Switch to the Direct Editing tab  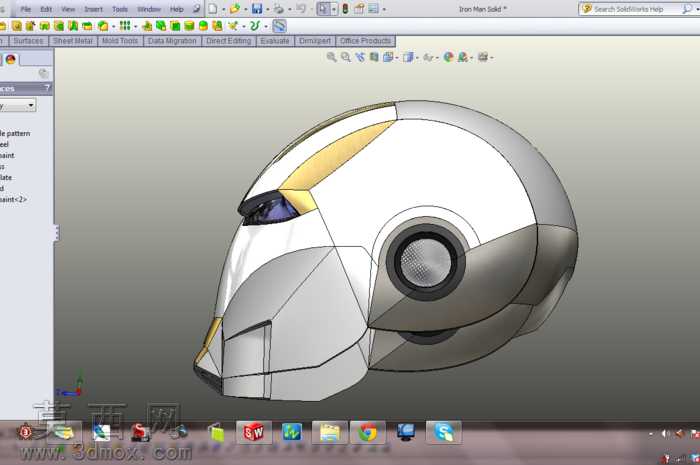(x=229, y=41)
